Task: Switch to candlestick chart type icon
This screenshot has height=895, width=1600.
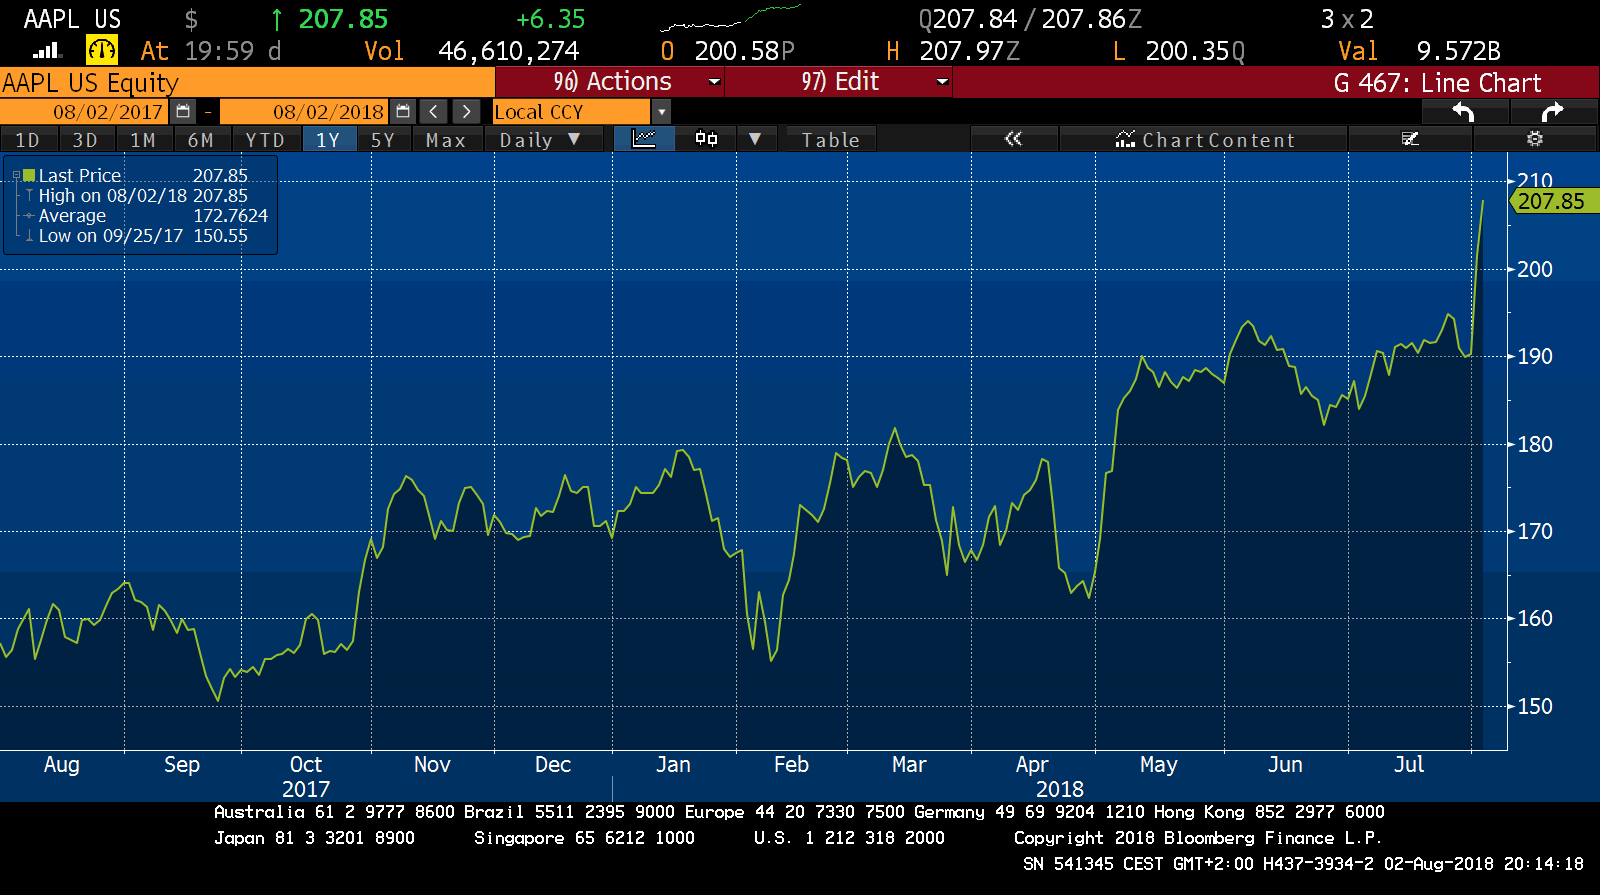Action: pos(706,139)
